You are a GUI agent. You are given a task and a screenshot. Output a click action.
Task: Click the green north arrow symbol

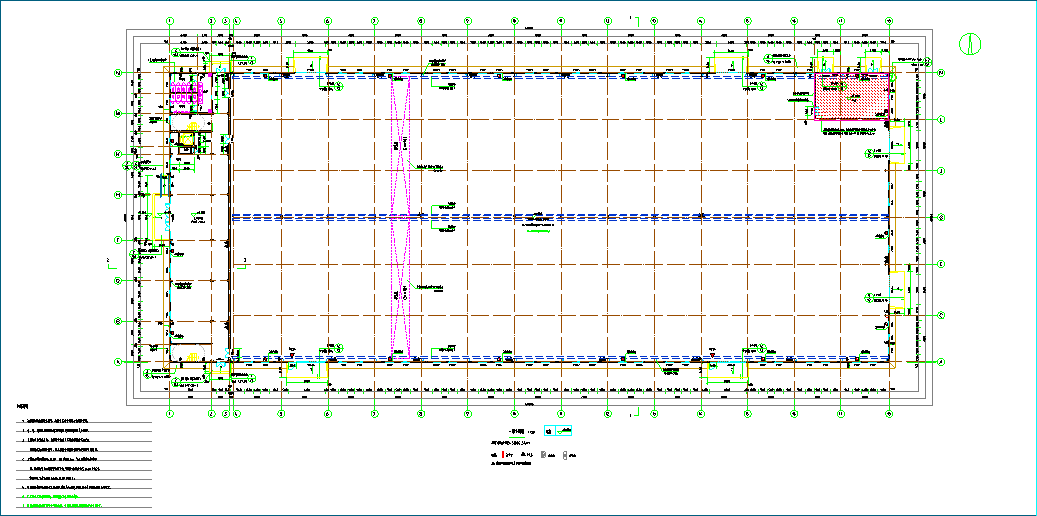[970, 44]
